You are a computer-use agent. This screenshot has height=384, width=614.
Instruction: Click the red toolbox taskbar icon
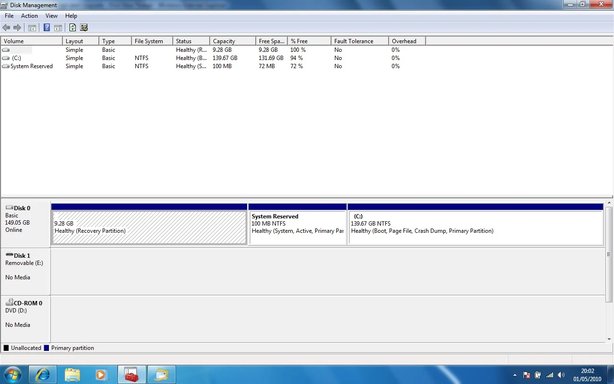click(x=132, y=375)
